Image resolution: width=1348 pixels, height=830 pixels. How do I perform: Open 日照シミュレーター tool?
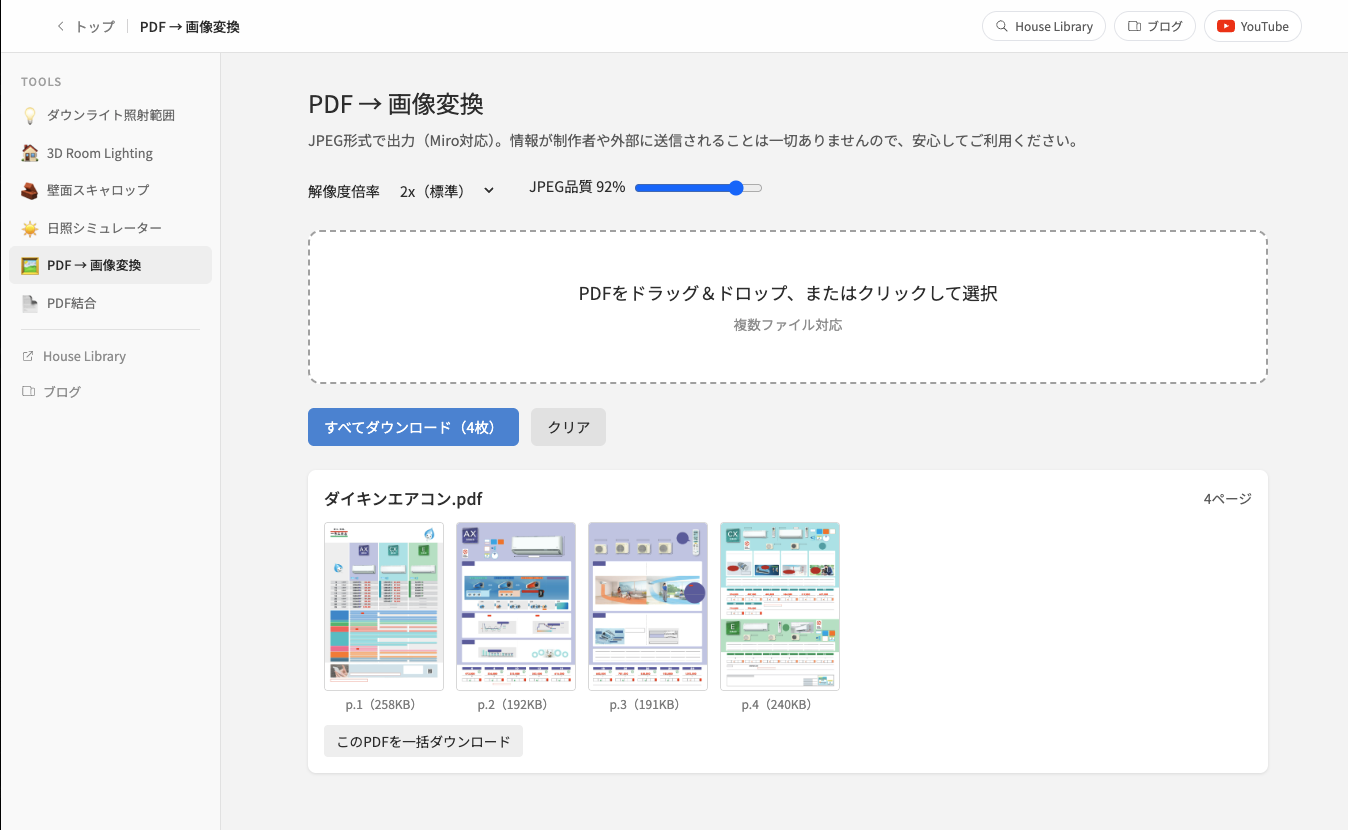[x=110, y=228]
